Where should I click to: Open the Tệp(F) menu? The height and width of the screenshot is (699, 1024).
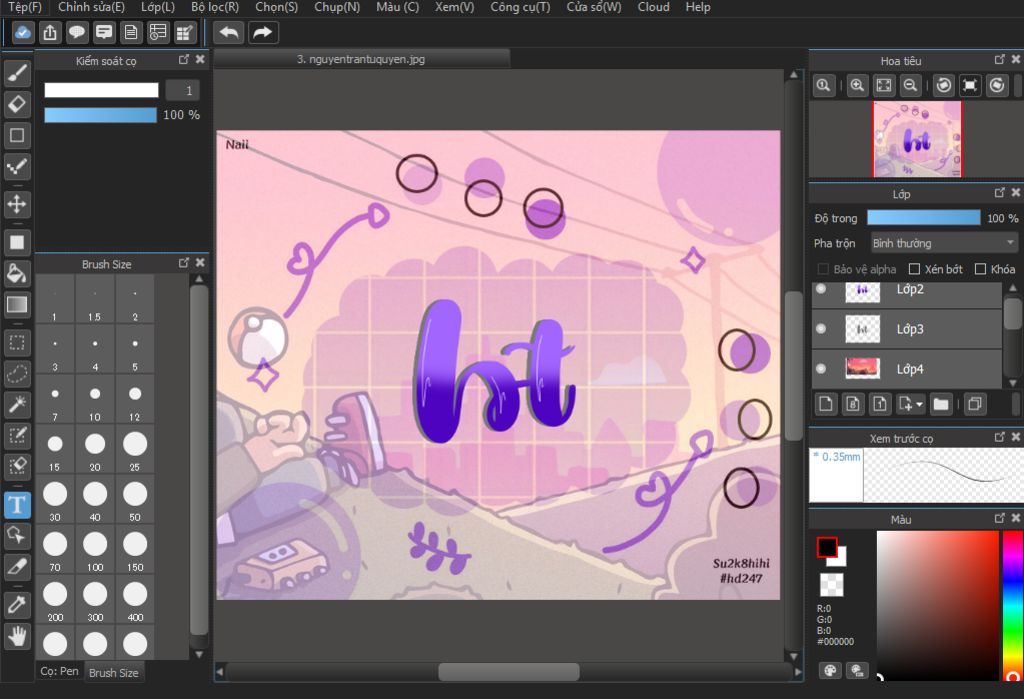coord(25,7)
